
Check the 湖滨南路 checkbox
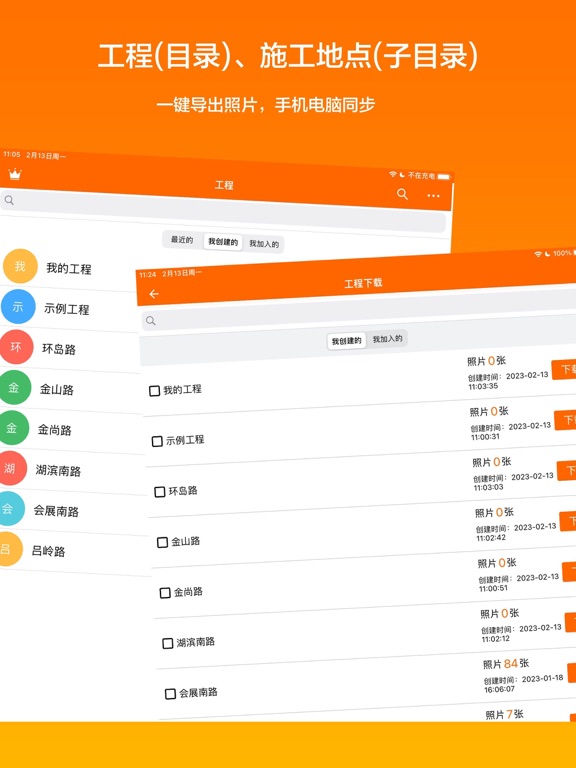point(168,643)
